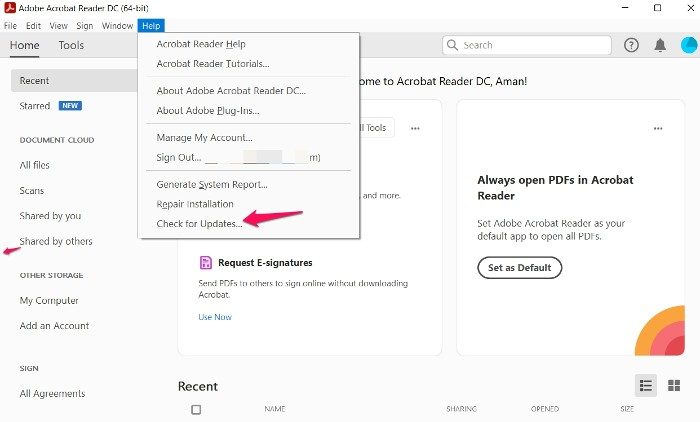
Task: Open the View menu
Action: pyautogui.click(x=58, y=26)
